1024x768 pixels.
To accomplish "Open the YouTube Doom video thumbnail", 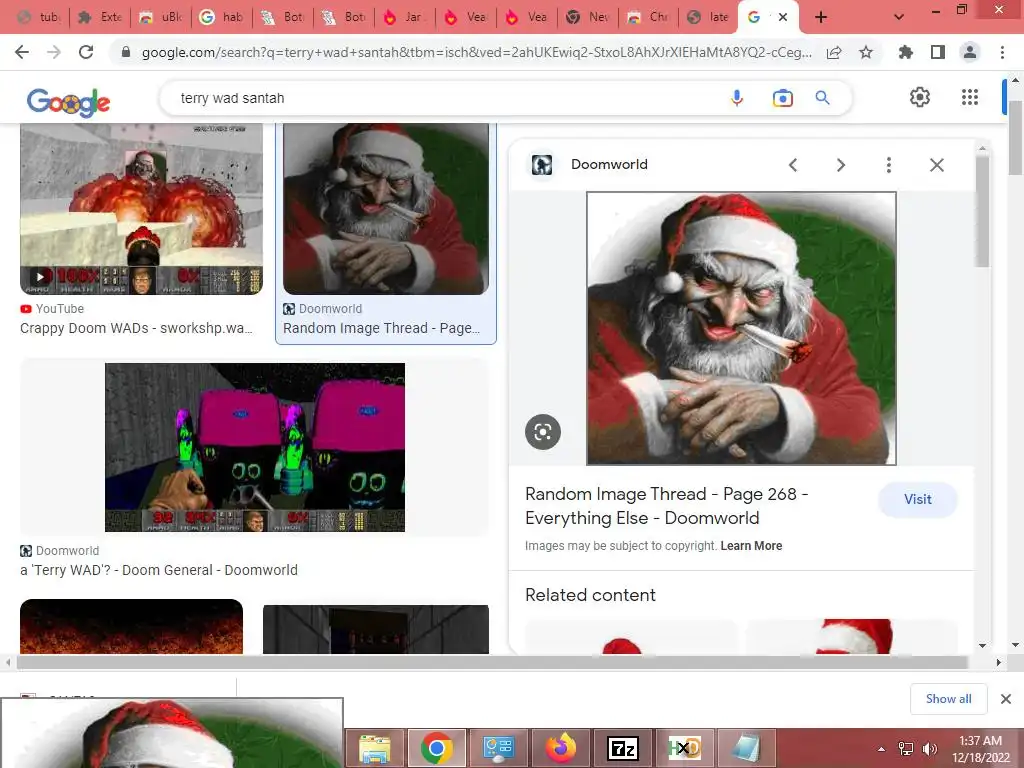I will click(141, 209).
